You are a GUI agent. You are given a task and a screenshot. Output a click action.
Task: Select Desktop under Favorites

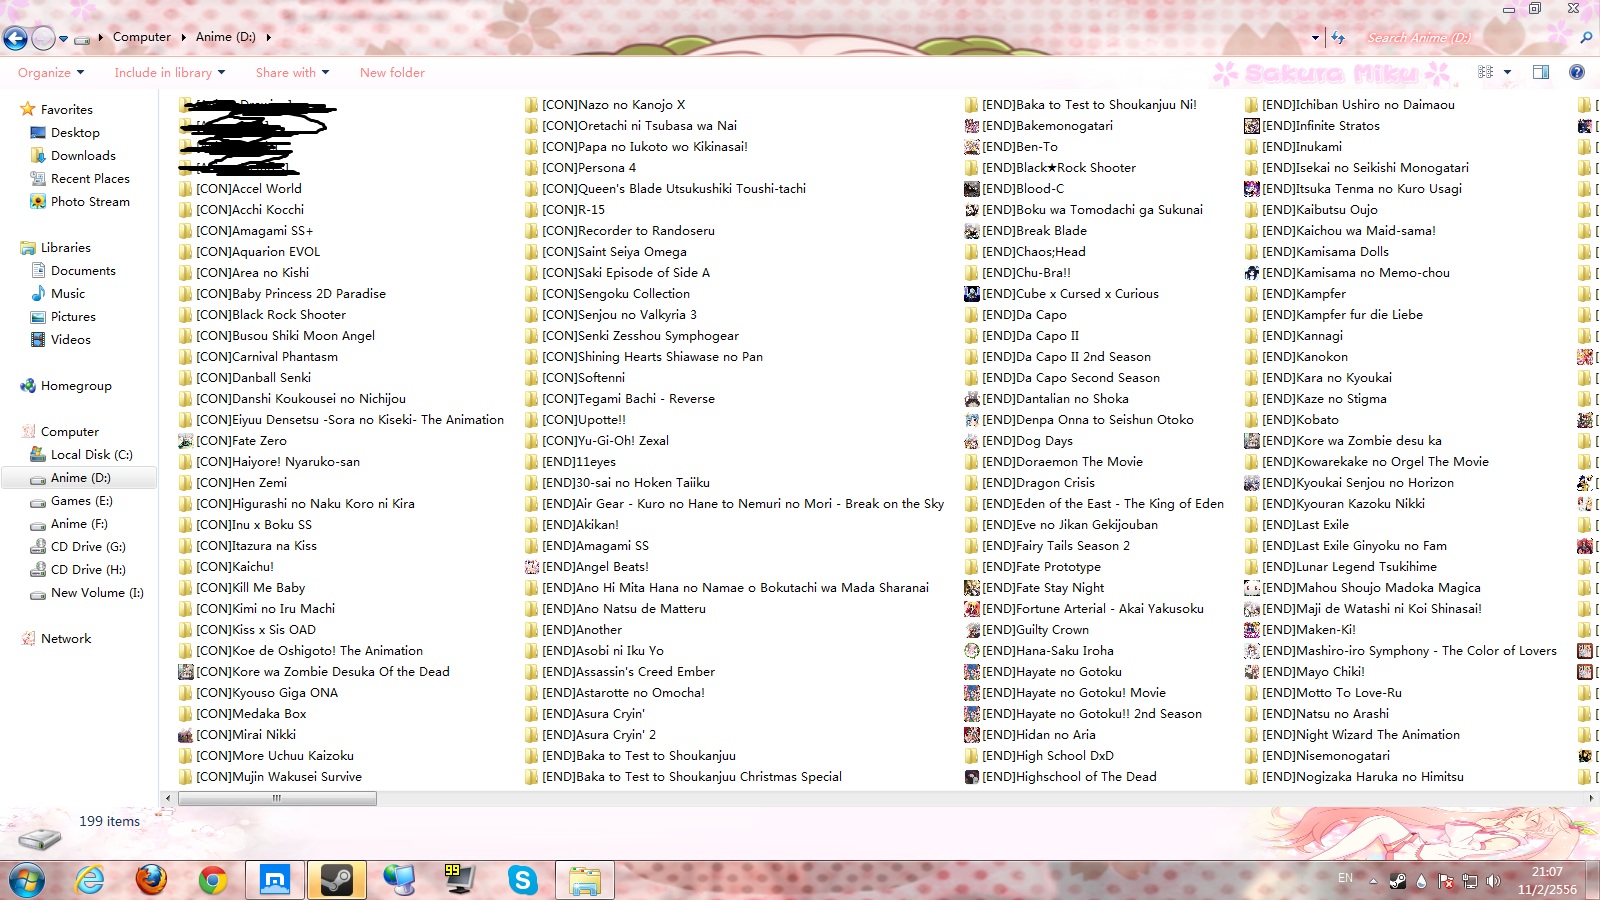75,133
